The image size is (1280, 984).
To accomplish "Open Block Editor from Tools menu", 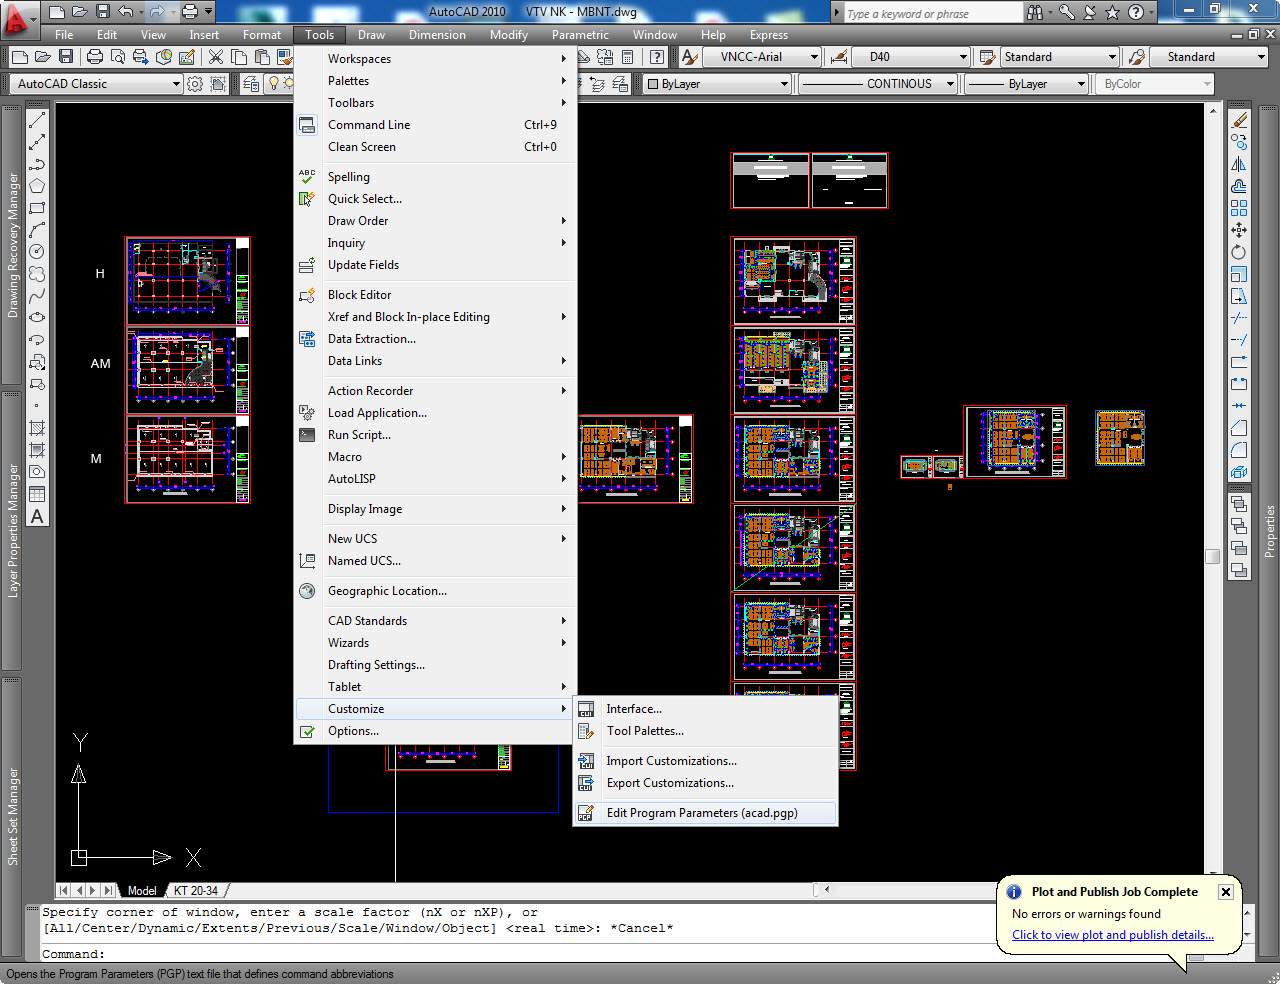I will click(436, 295).
